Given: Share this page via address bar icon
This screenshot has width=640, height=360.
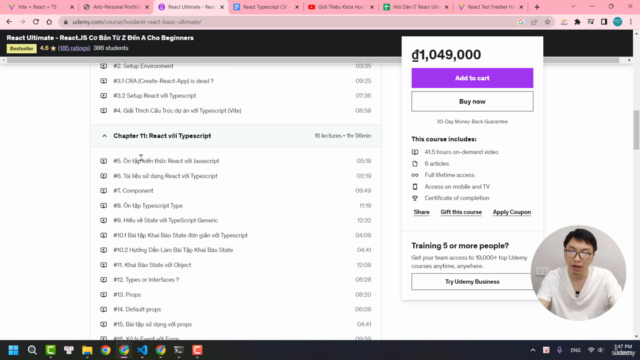Looking at the screenshot, I should [x=534, y=22].
